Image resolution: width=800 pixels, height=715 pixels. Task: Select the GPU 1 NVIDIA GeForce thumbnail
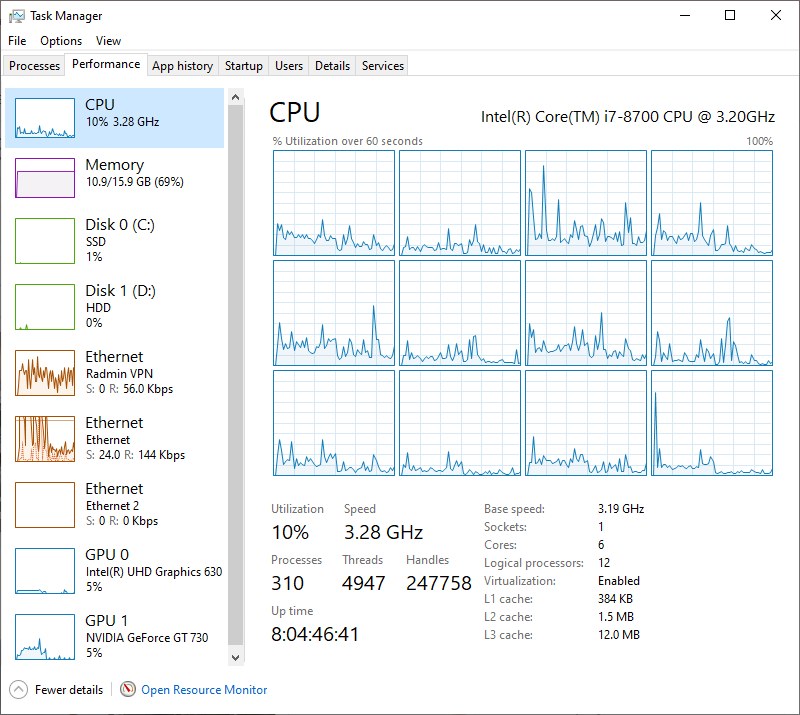[x=45, y=637]
